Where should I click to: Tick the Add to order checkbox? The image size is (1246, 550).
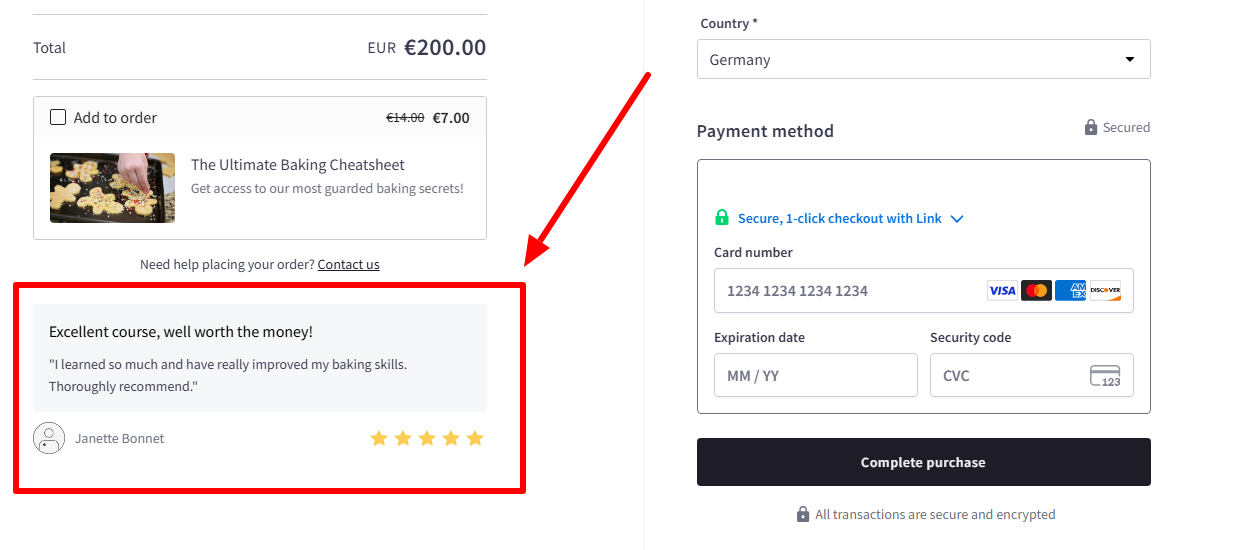click(58, 117)
